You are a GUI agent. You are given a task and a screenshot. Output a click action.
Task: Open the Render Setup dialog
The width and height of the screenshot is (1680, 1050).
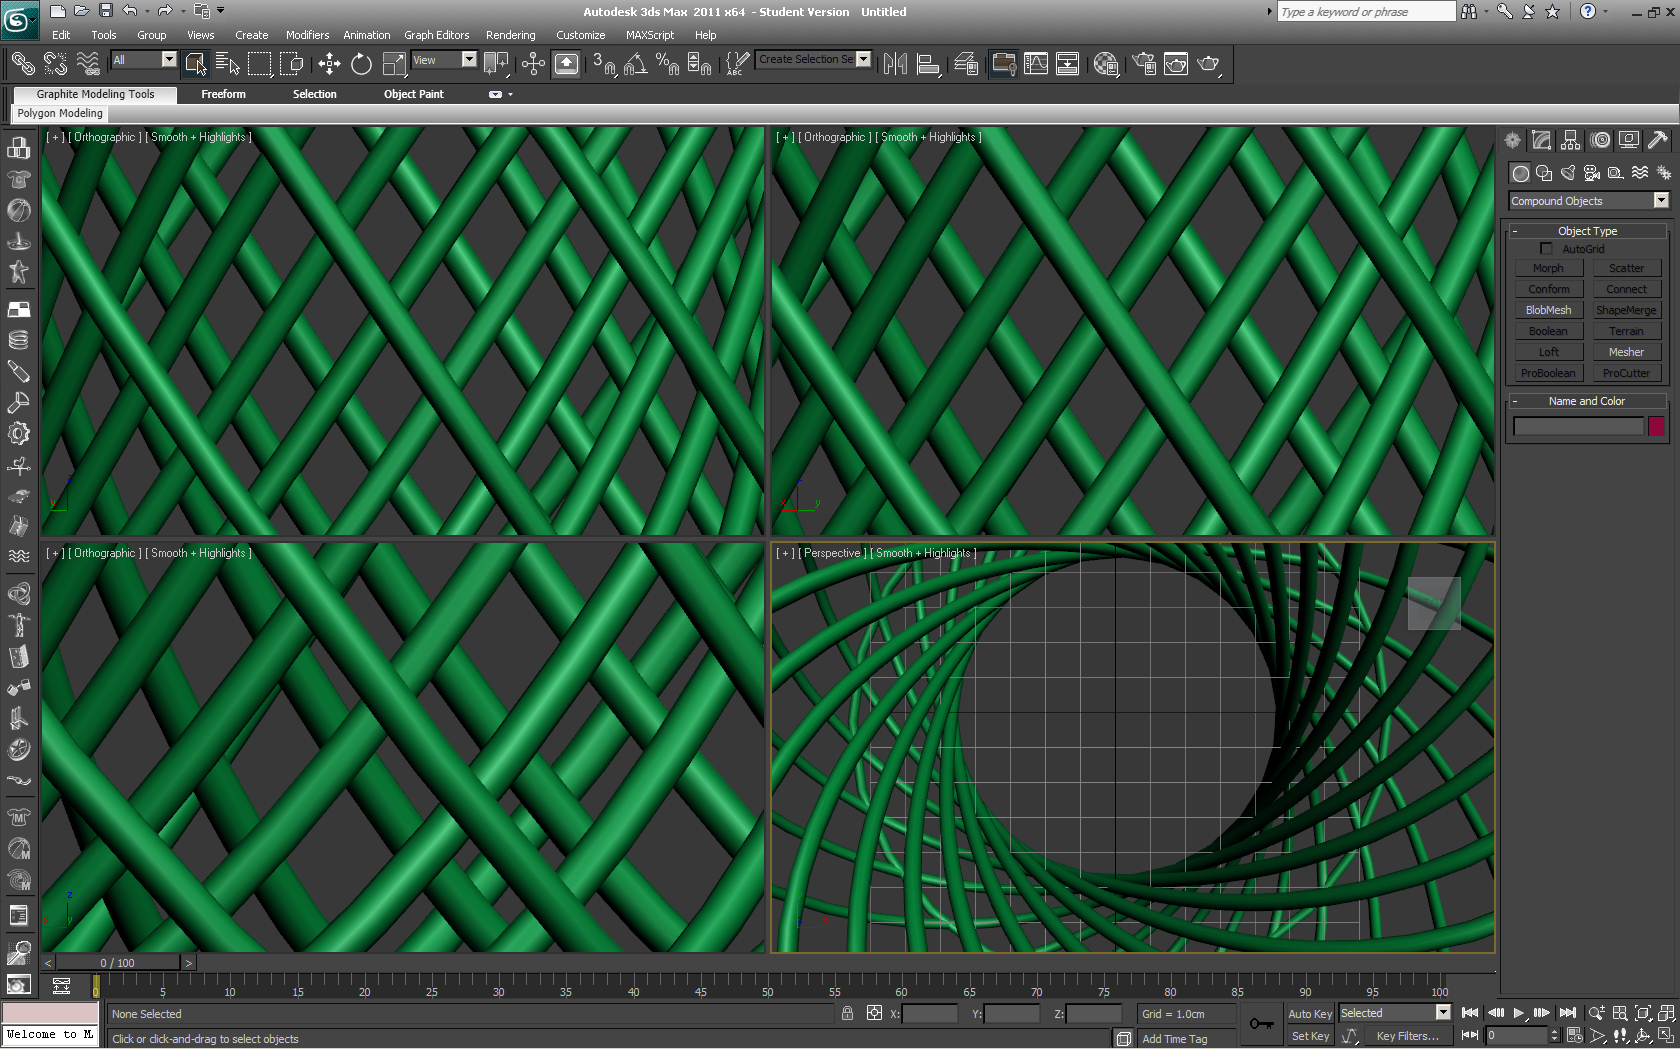1144,64
